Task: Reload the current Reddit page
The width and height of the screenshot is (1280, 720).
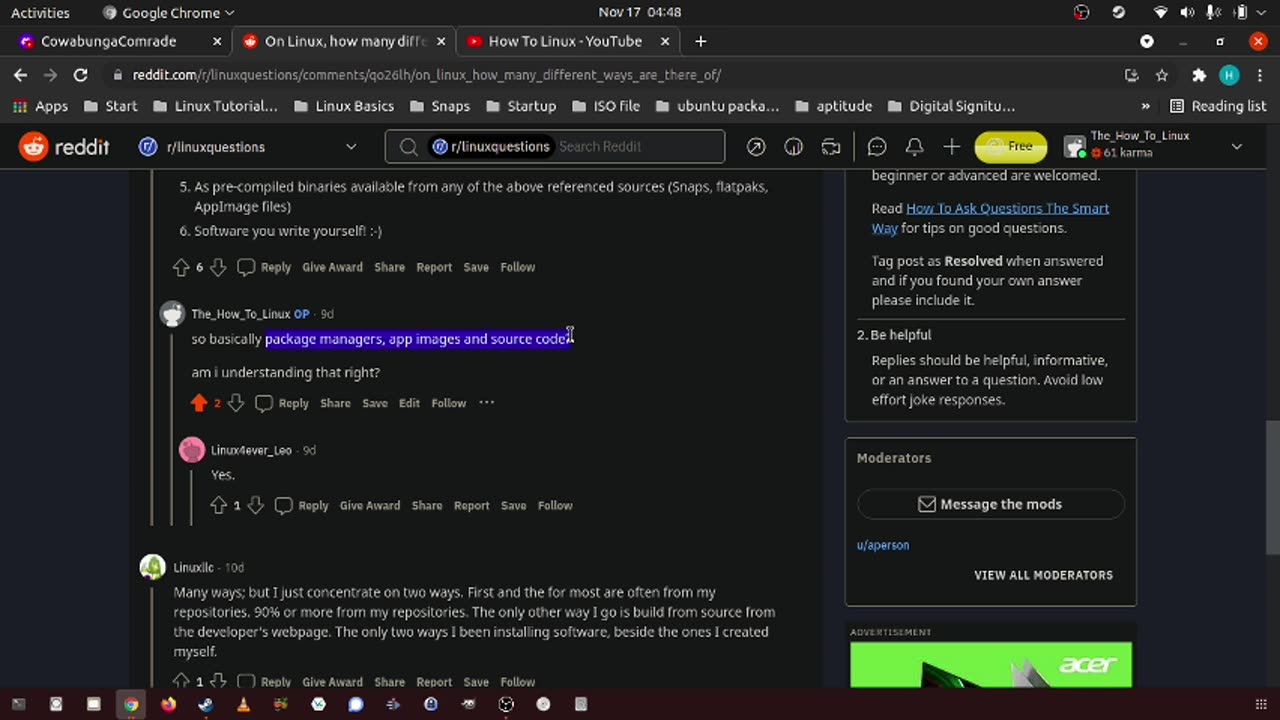Action: [x=81, y=75]
